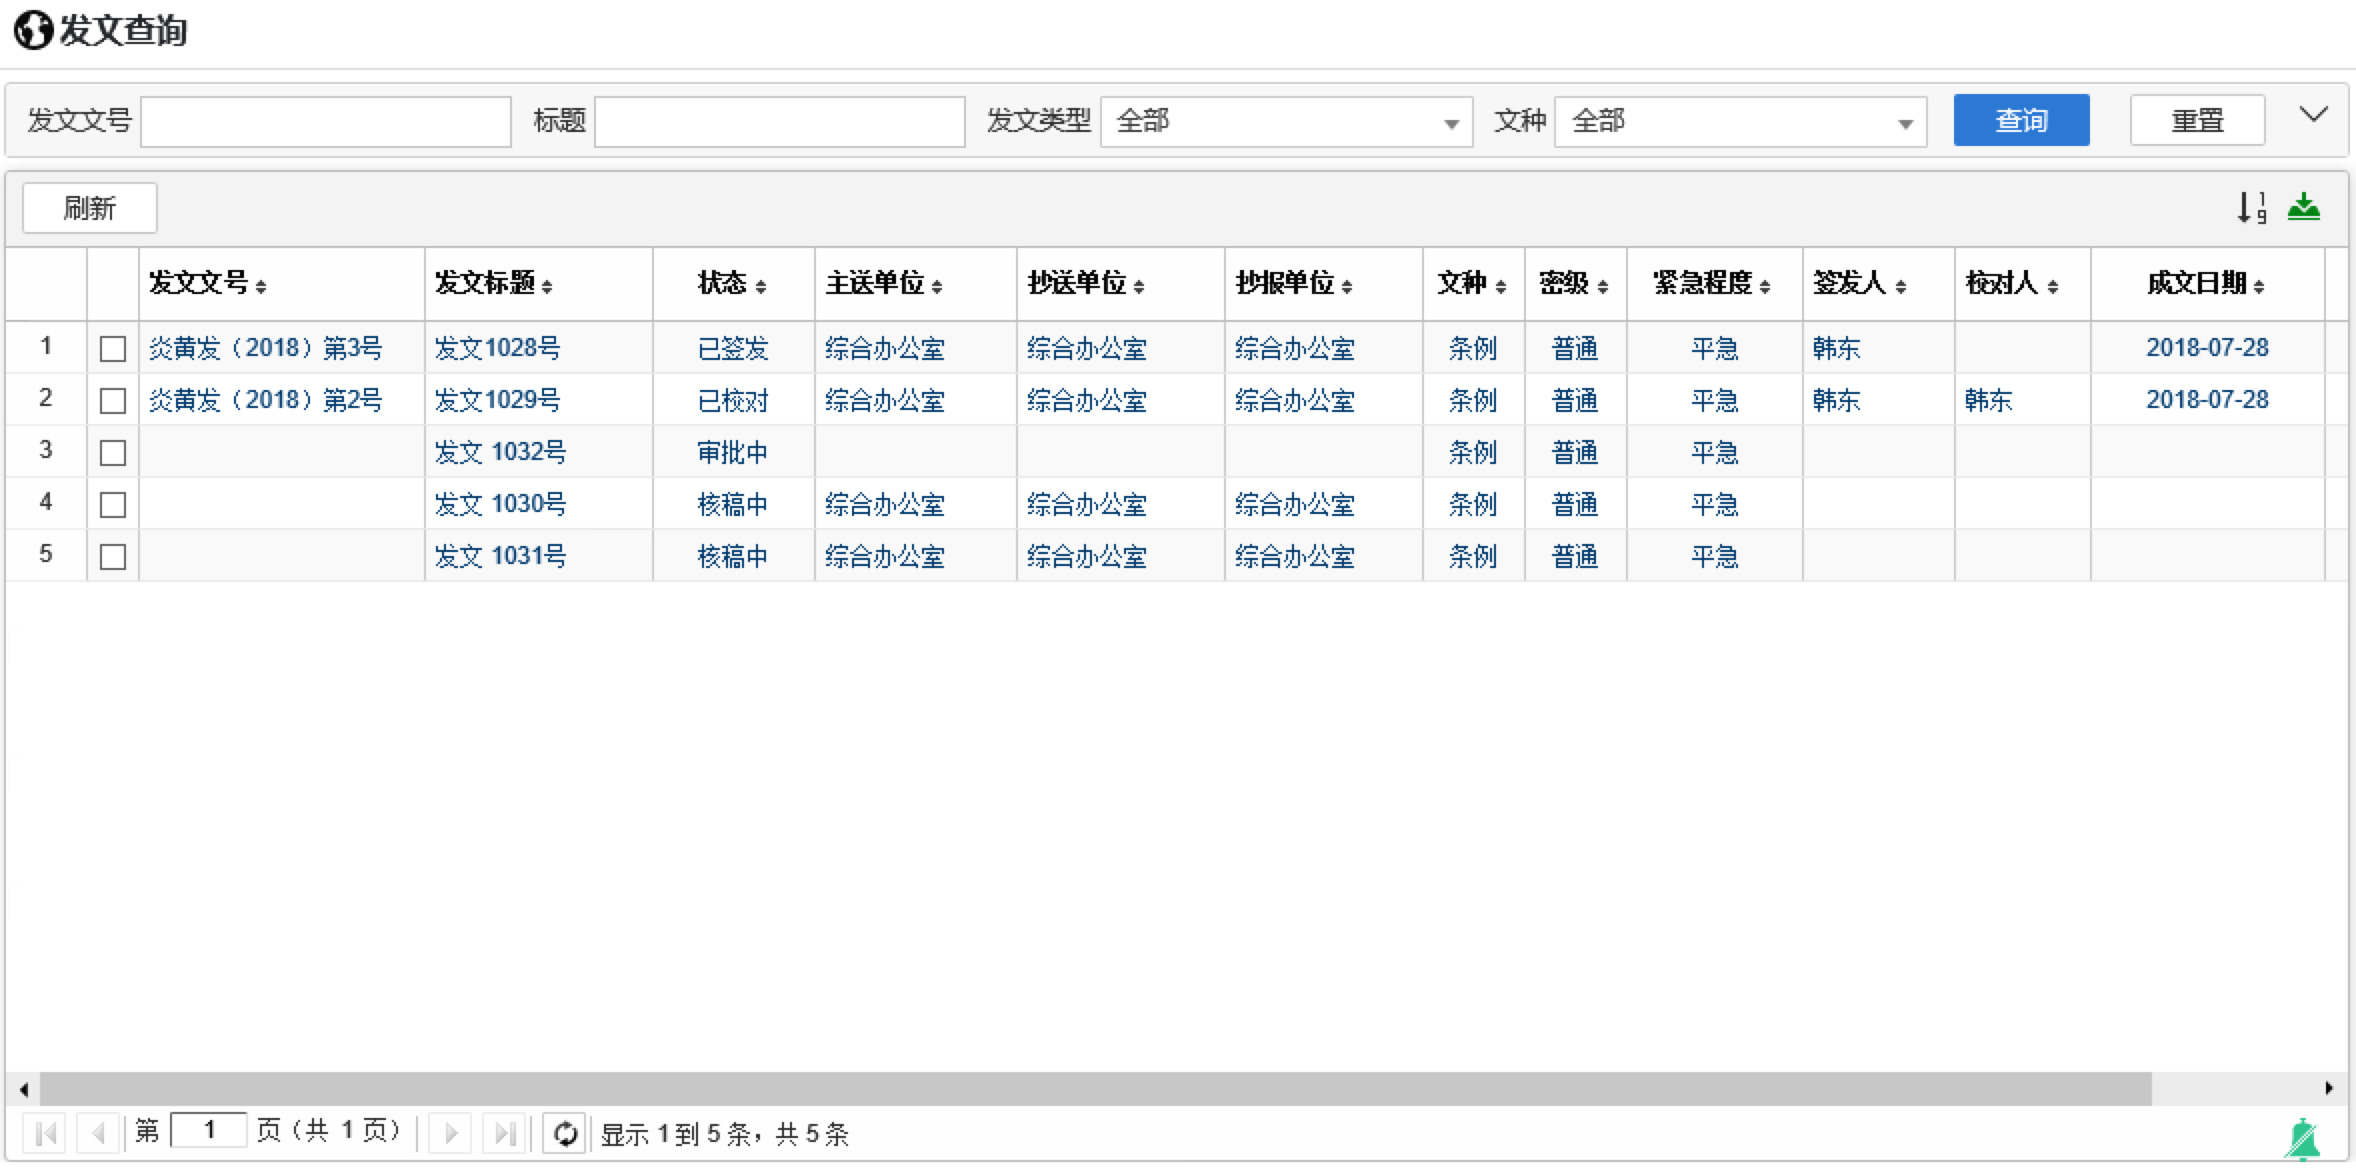Check the box for row 发文 1032号
Image resolution: width=2356 pixels, height=1168 pixels.
113,453
